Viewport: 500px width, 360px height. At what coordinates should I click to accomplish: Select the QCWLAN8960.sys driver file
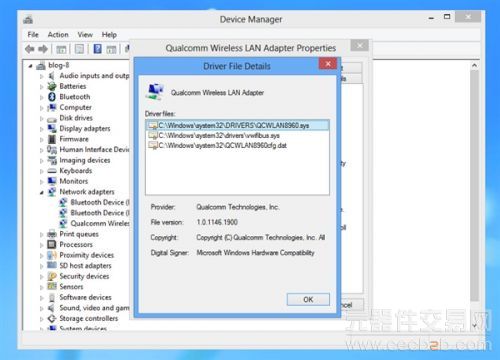pyautogui.click(x=237, y=125)
